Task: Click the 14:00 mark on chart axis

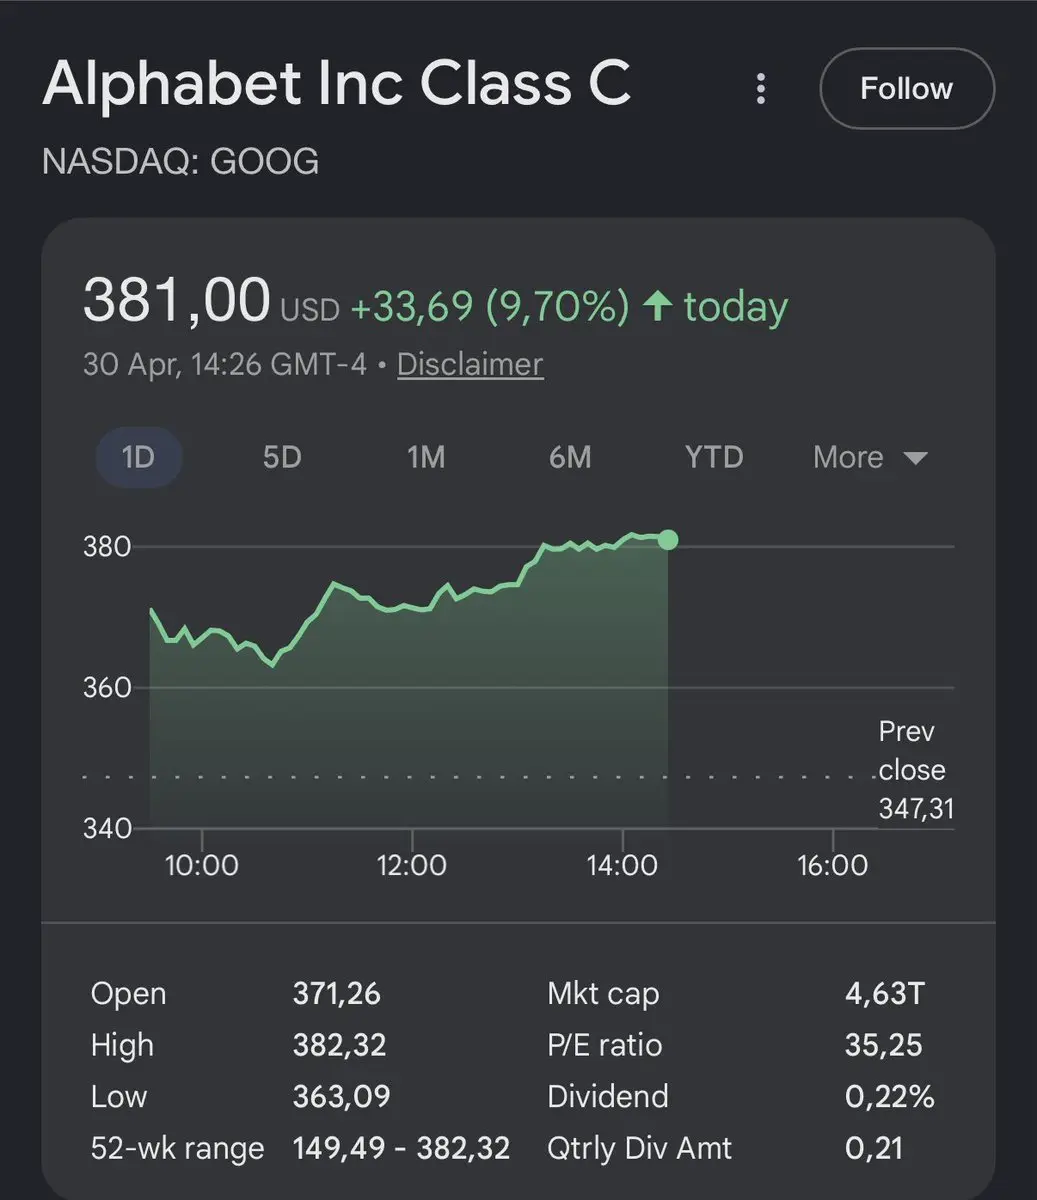Action: point(622,864)
